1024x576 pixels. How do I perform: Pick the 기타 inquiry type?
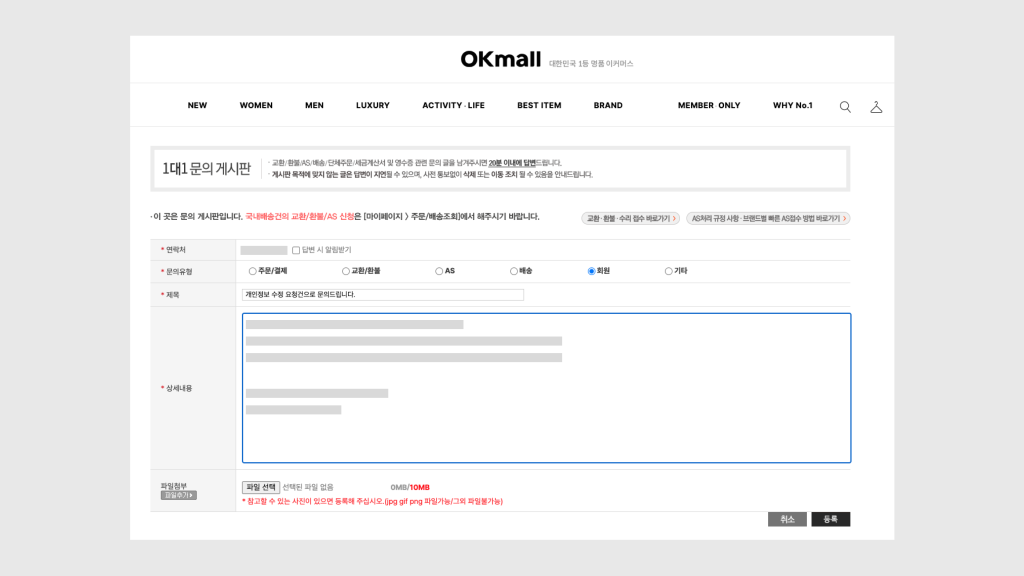[669, 271]
